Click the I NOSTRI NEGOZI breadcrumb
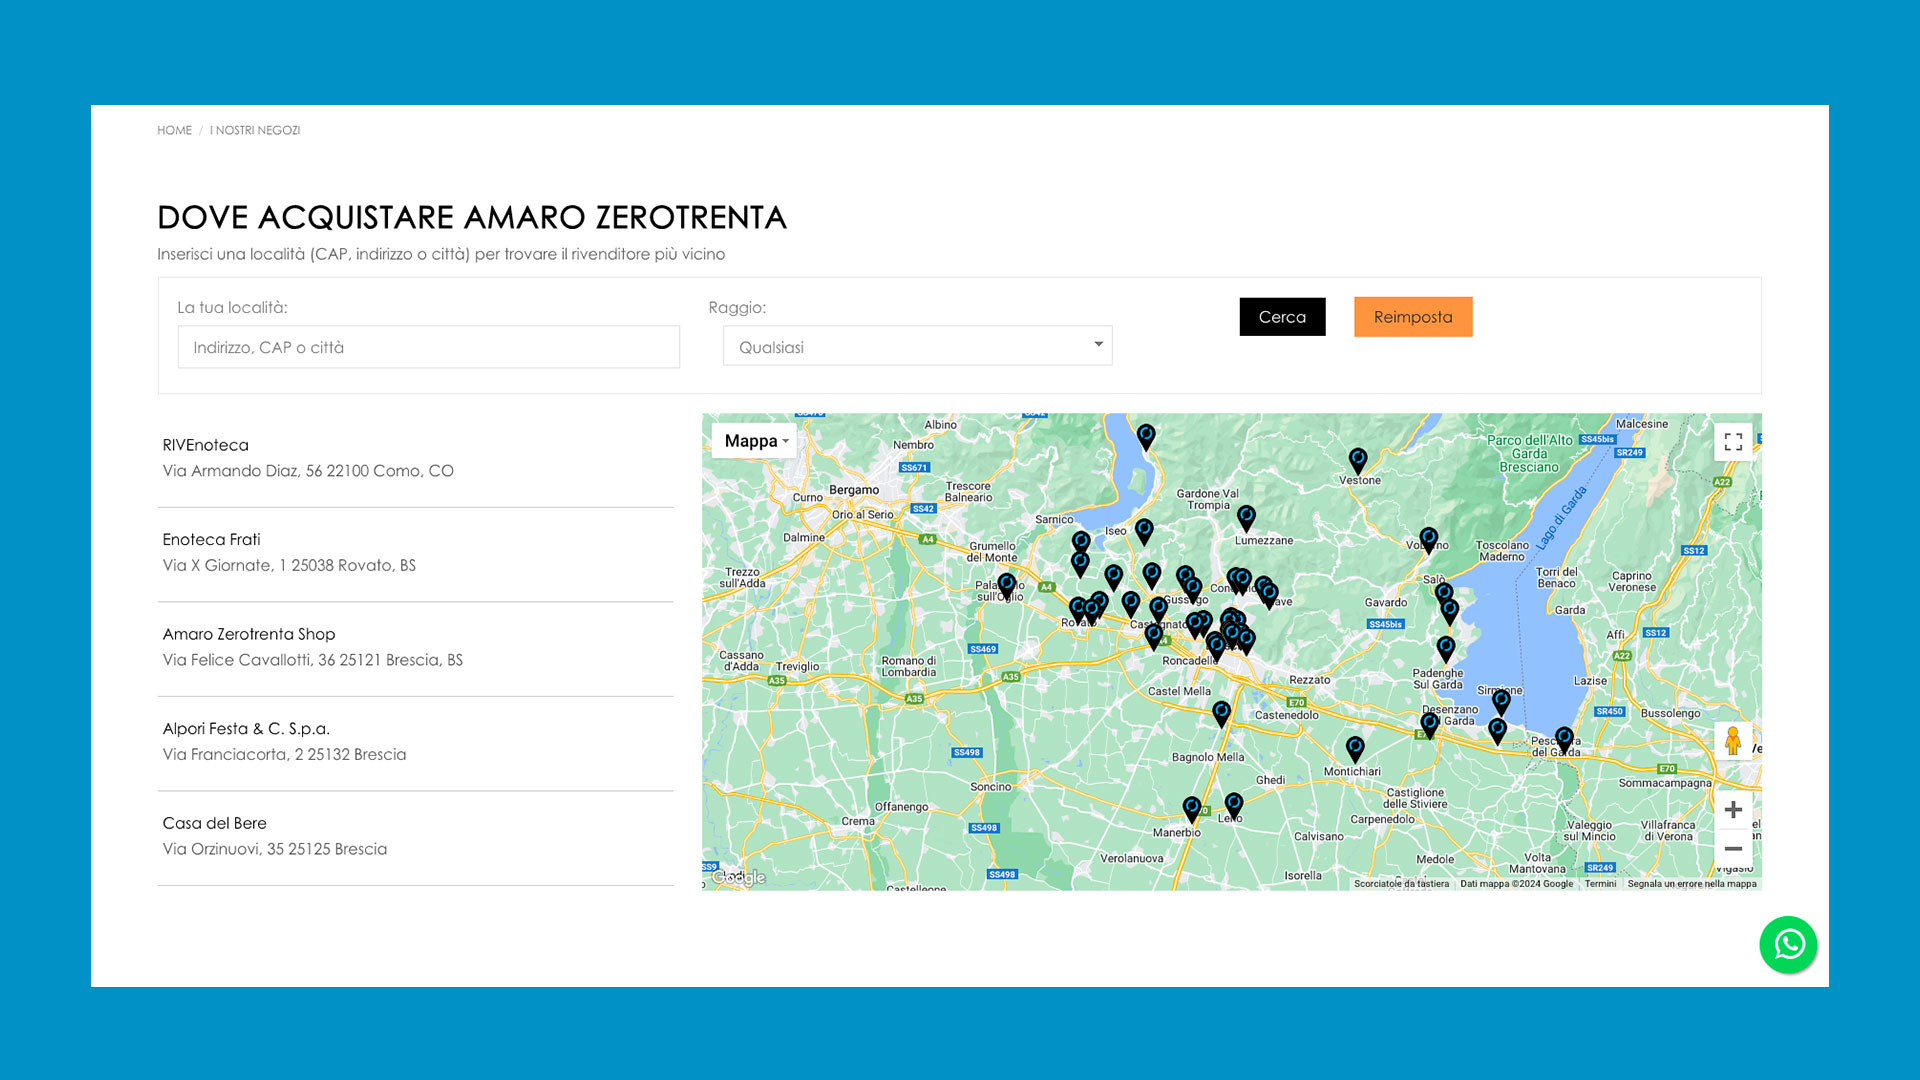The width and height of the screenshot is (1920, 1080). pyautogui.click(x=255, y=131)
